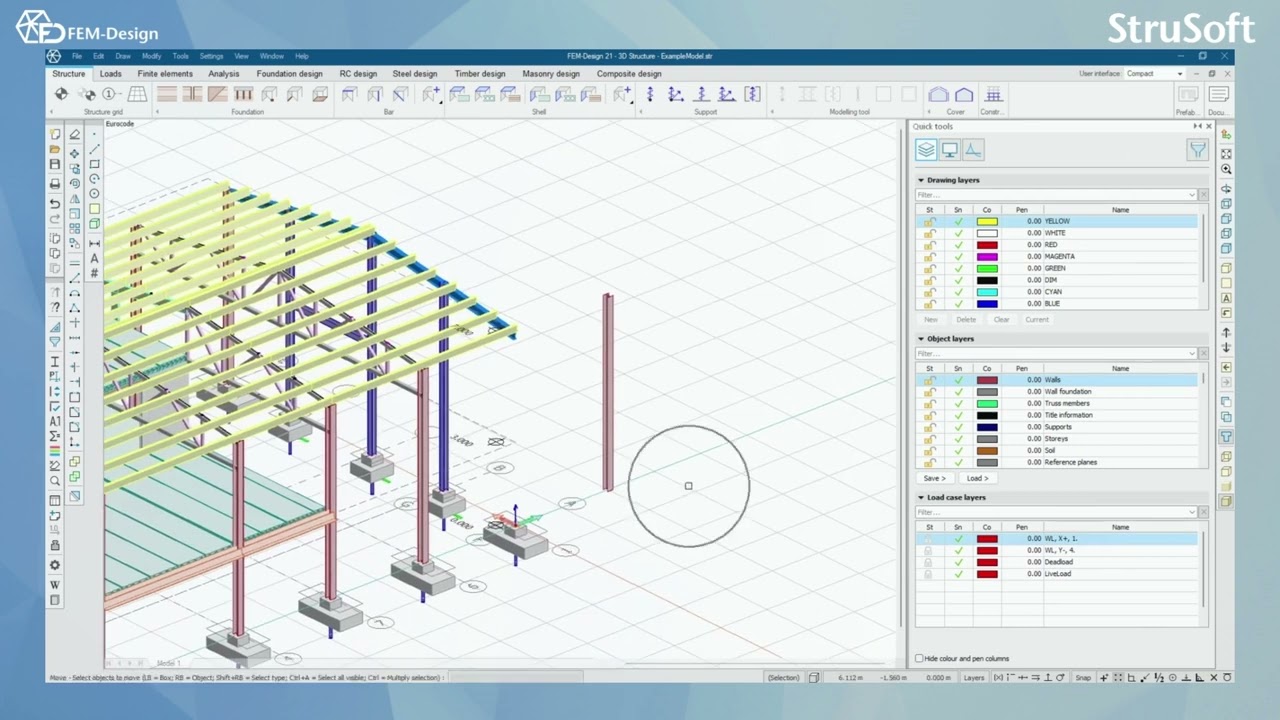Toggle snap checkmark of Walls object layer
This screenshot has height=720, width=1280.
tap(958, 380)
